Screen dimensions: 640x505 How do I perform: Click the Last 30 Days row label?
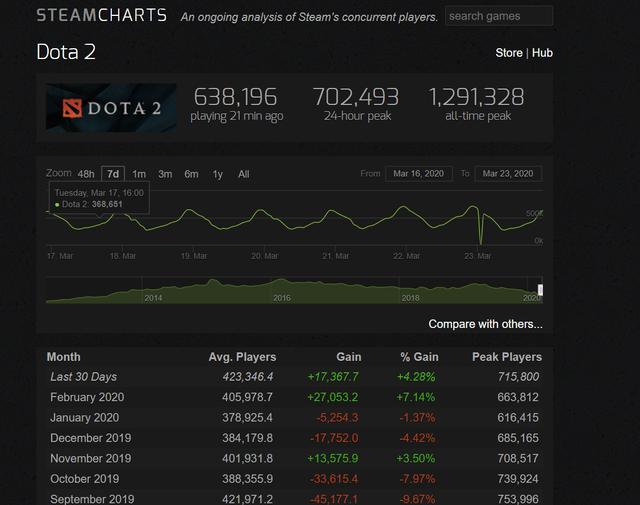(x=84, y=377)
